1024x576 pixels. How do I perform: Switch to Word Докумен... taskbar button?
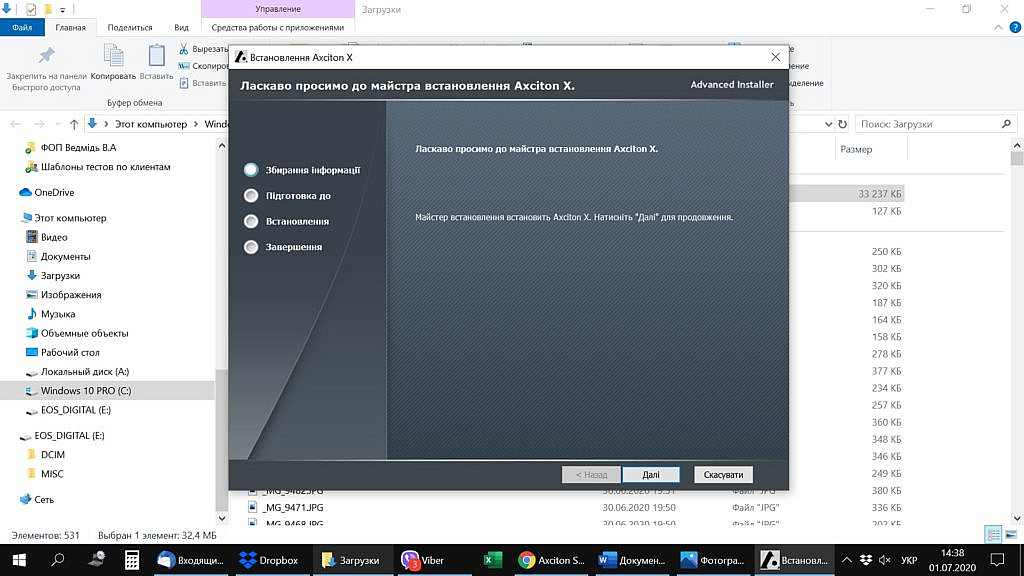tap(632, 560)
